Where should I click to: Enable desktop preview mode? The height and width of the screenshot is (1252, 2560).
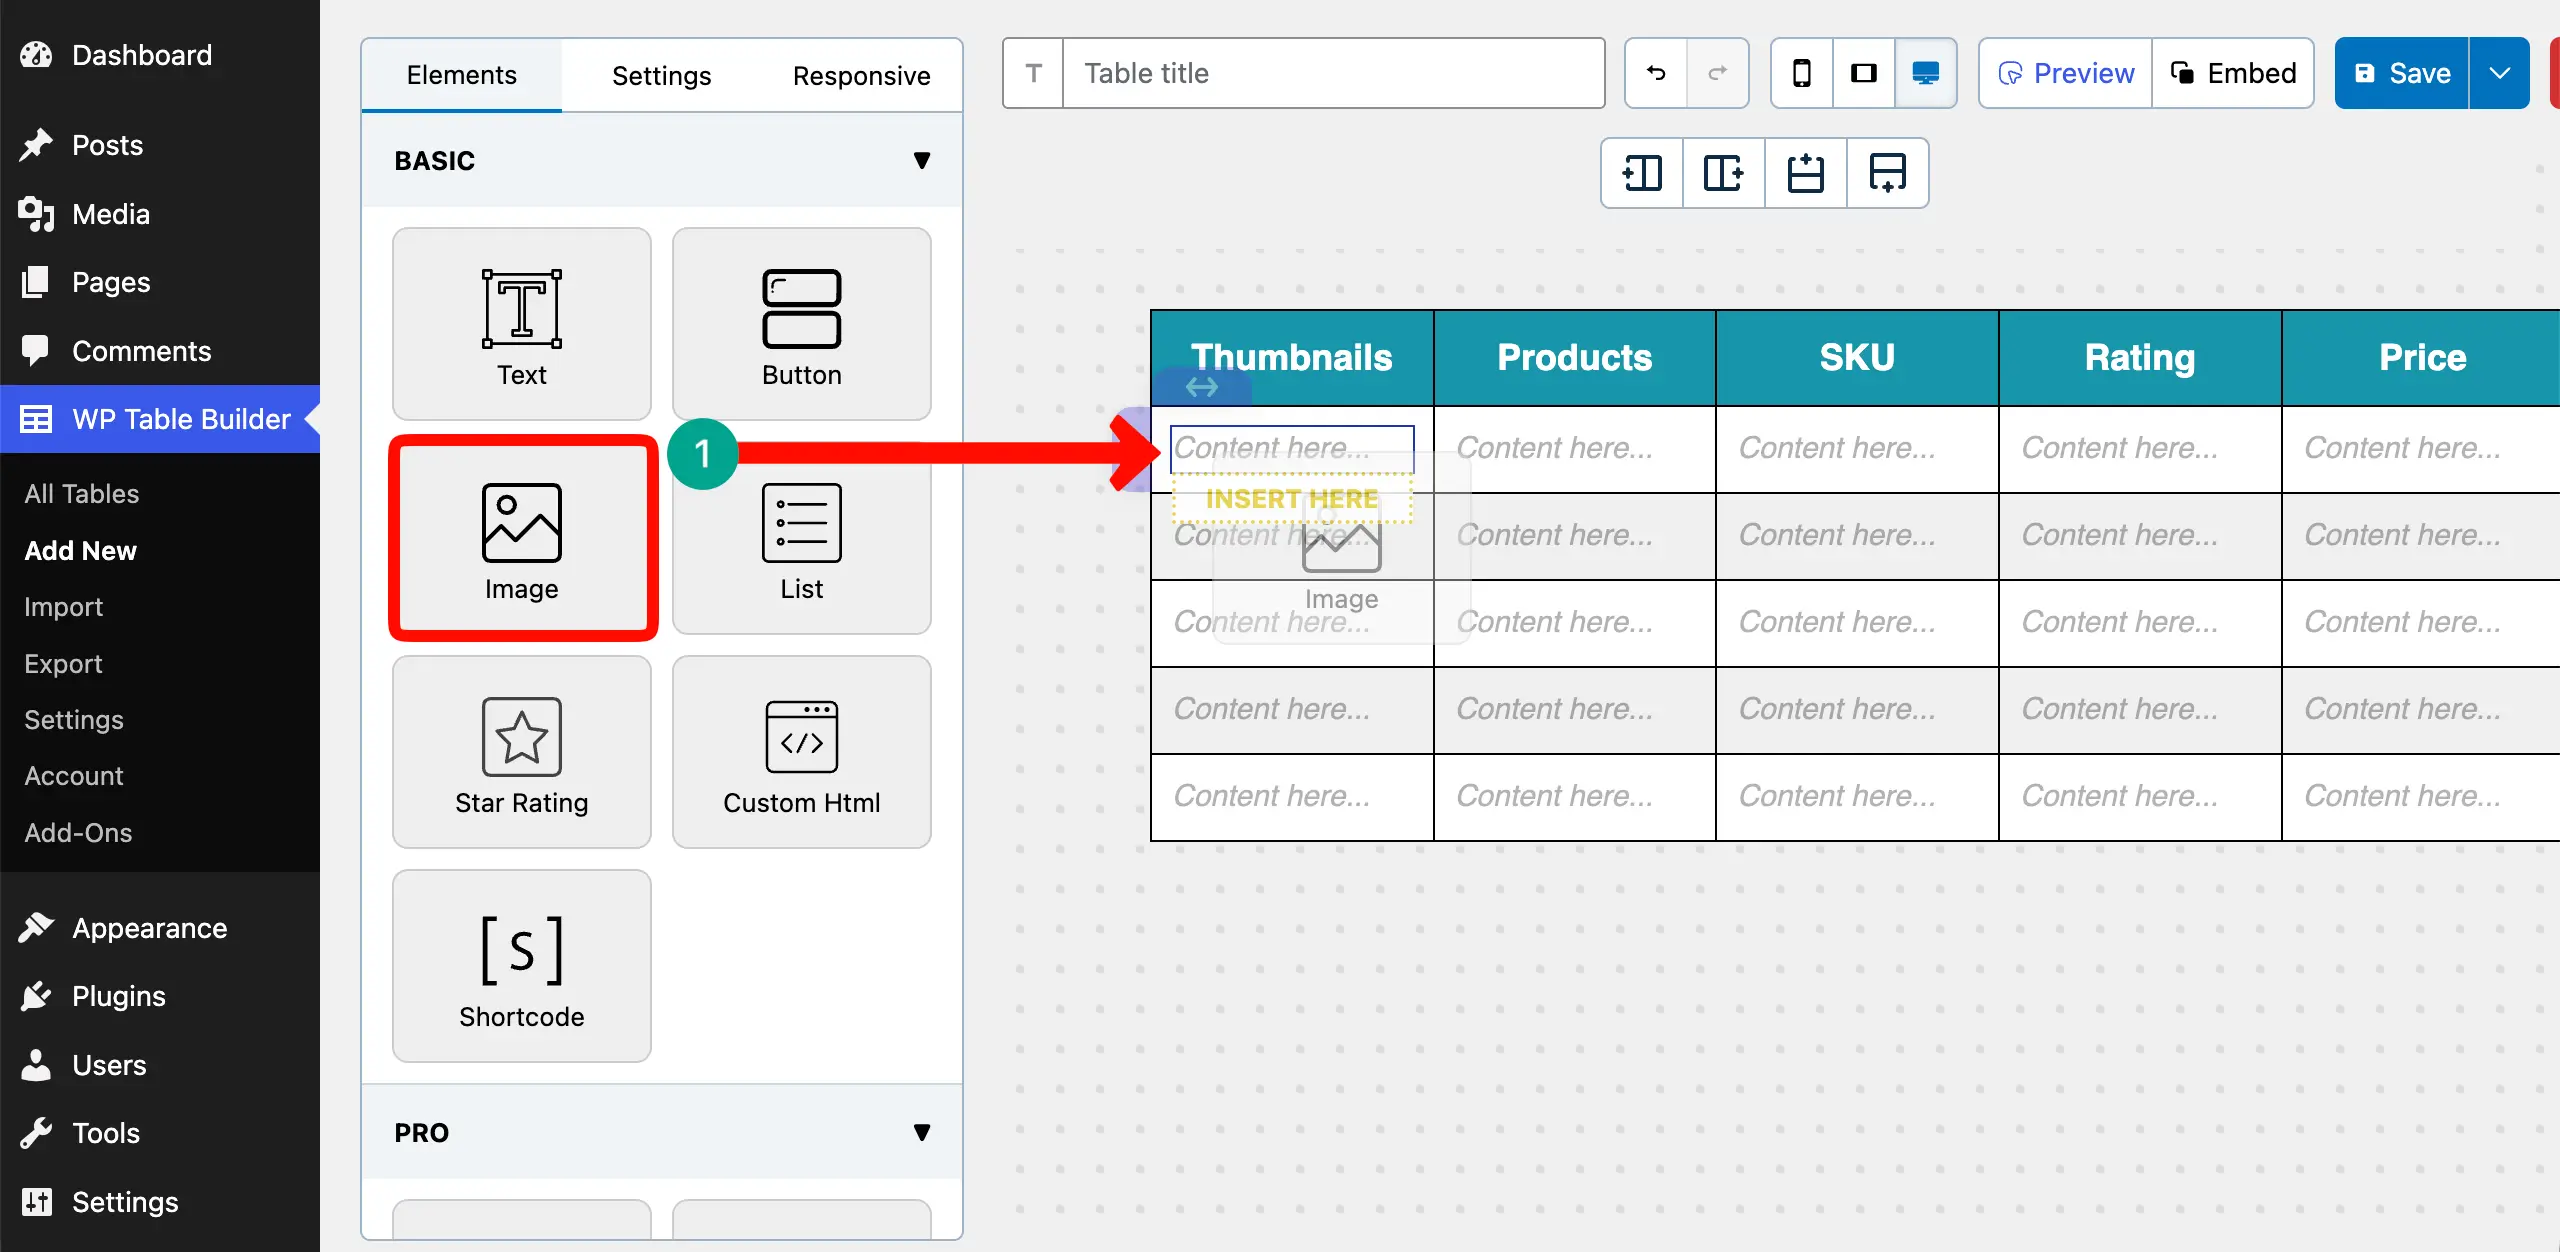1925,72
